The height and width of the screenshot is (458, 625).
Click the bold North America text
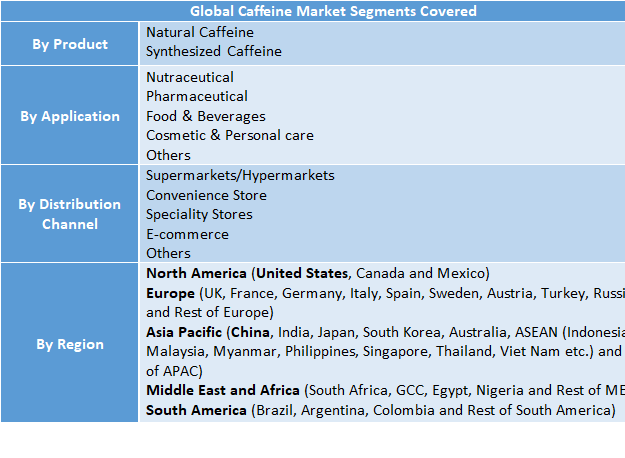coord(197,273)
